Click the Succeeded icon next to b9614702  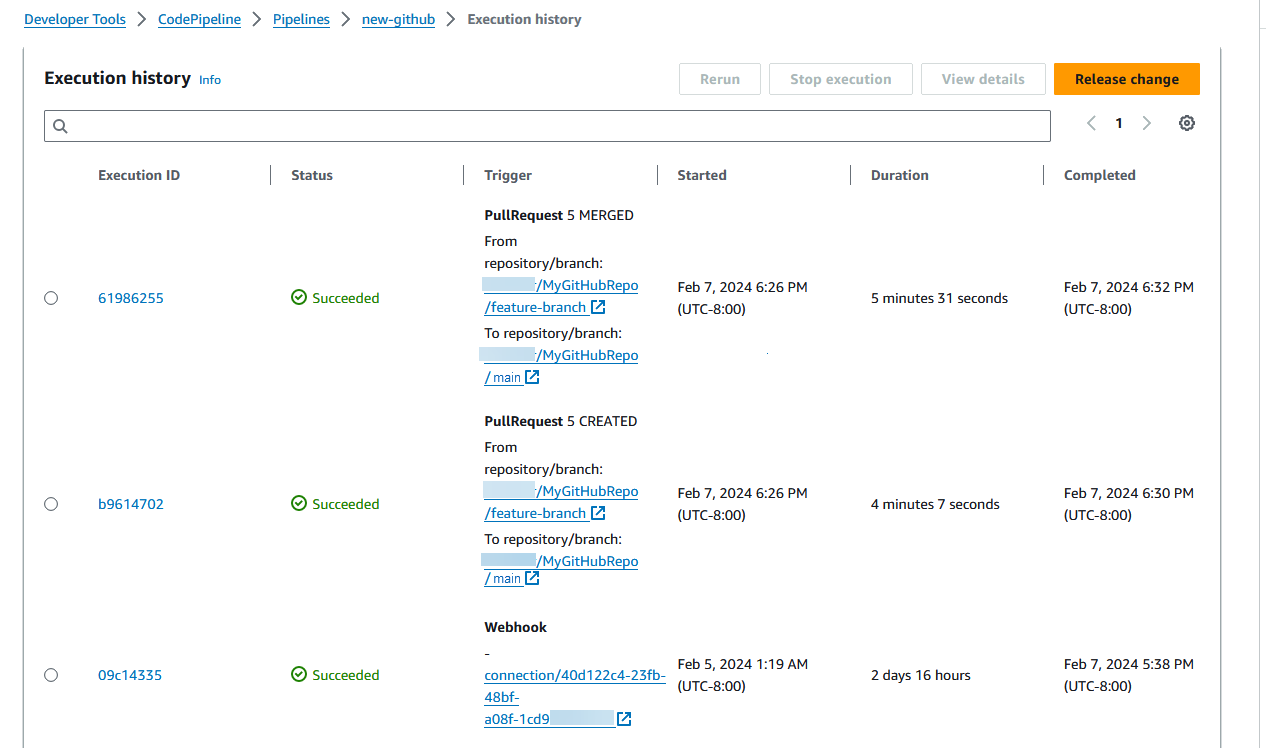pyautogui.click(x=298, y=503)
